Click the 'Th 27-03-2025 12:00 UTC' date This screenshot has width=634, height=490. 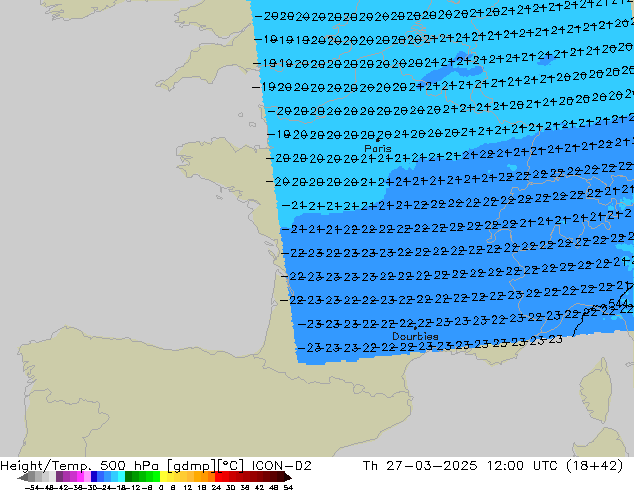[459, 466]
